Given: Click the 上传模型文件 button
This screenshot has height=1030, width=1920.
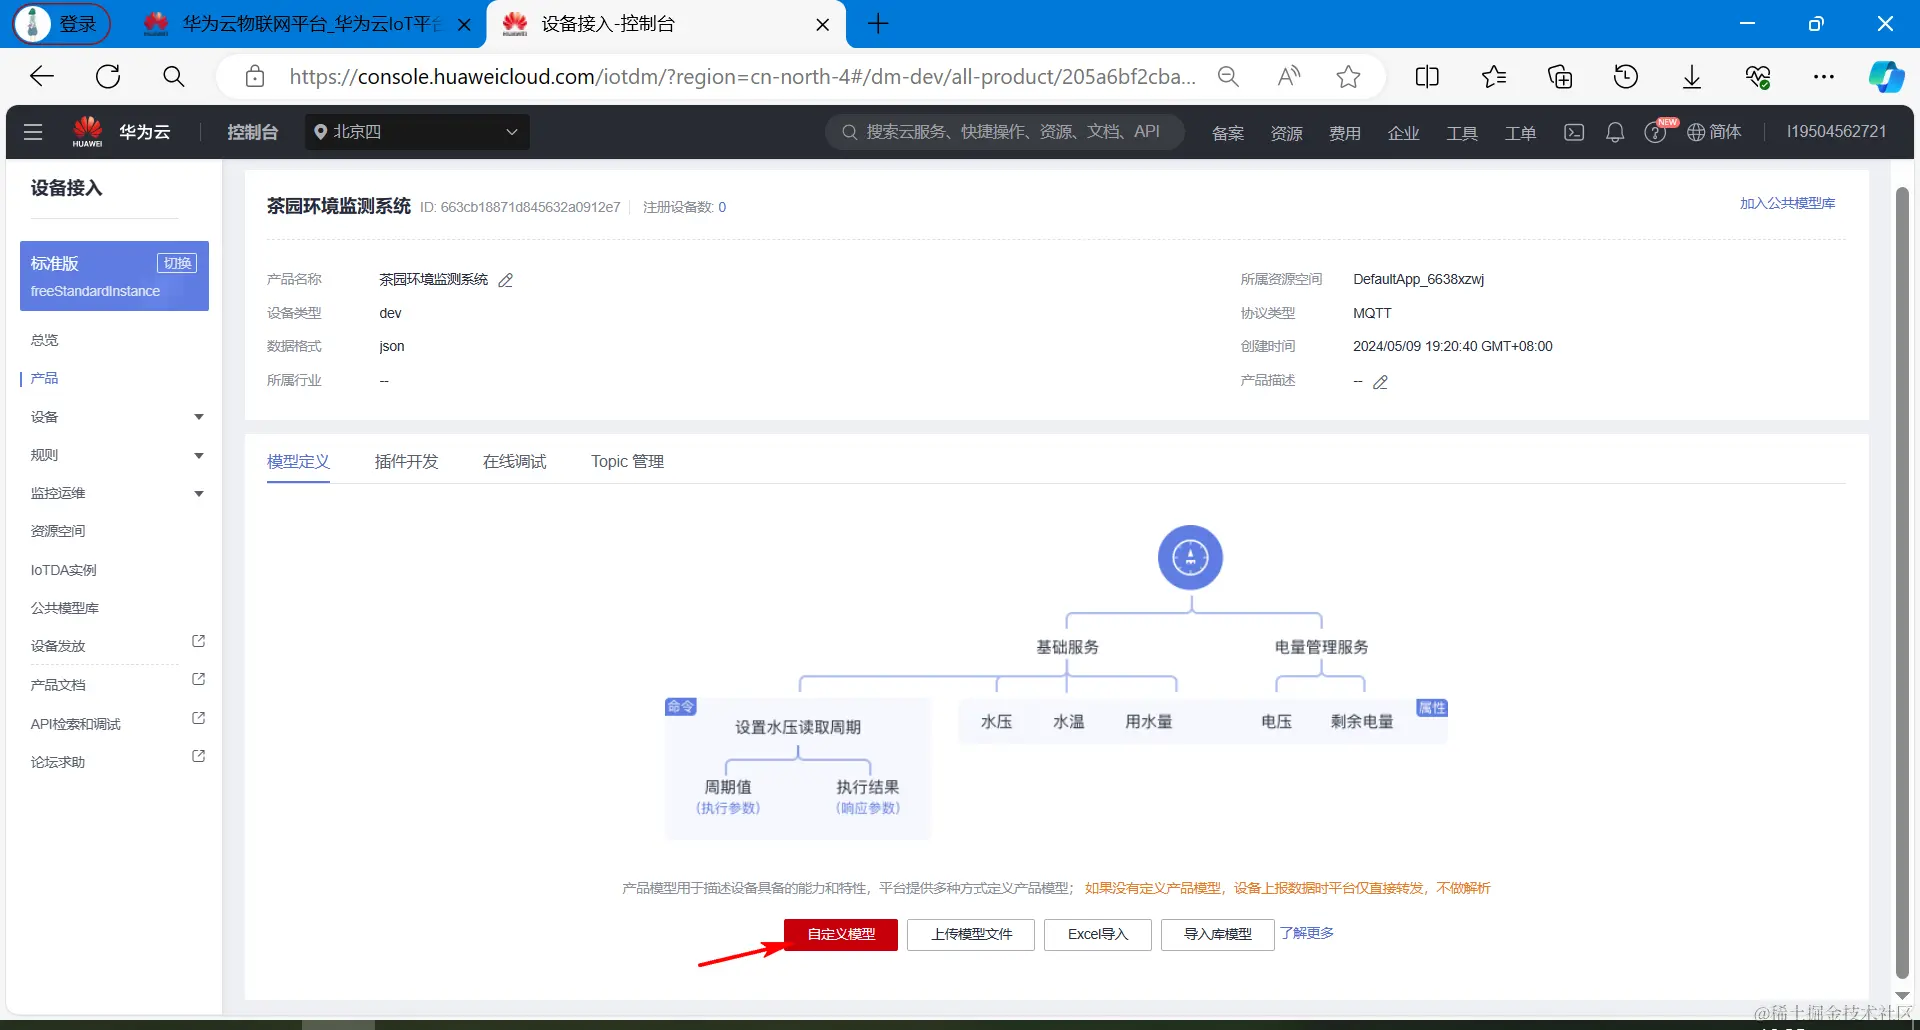Looking at the screenshot, I should tap(971, 934).
